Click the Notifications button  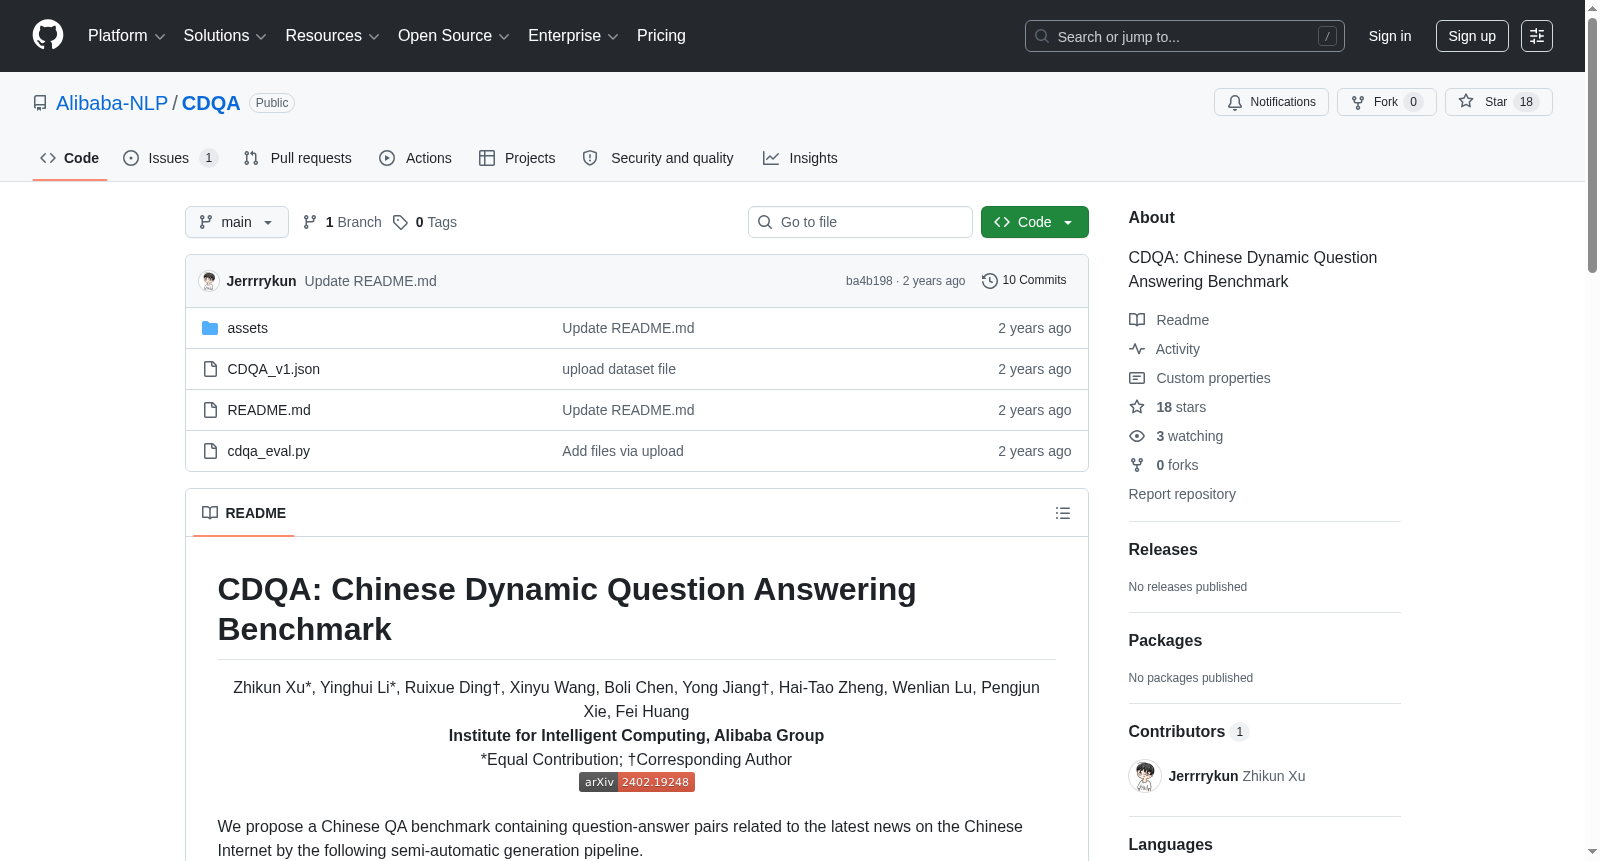click(x=1271, y=102)
